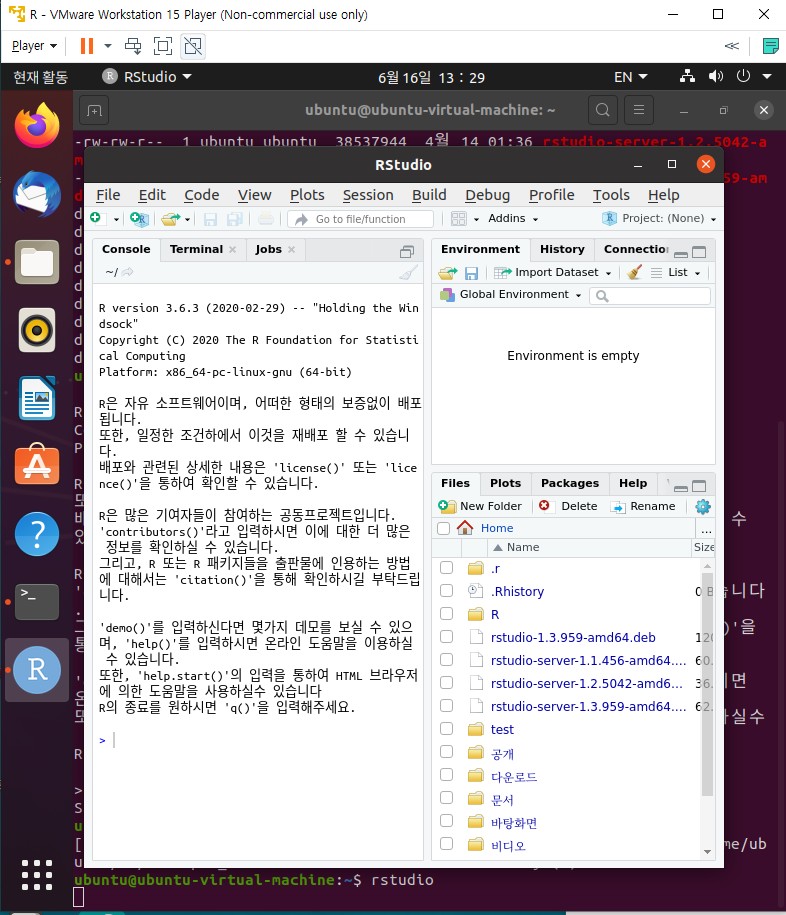
Task: Click the New Folder button
Action: click(480, 507)
